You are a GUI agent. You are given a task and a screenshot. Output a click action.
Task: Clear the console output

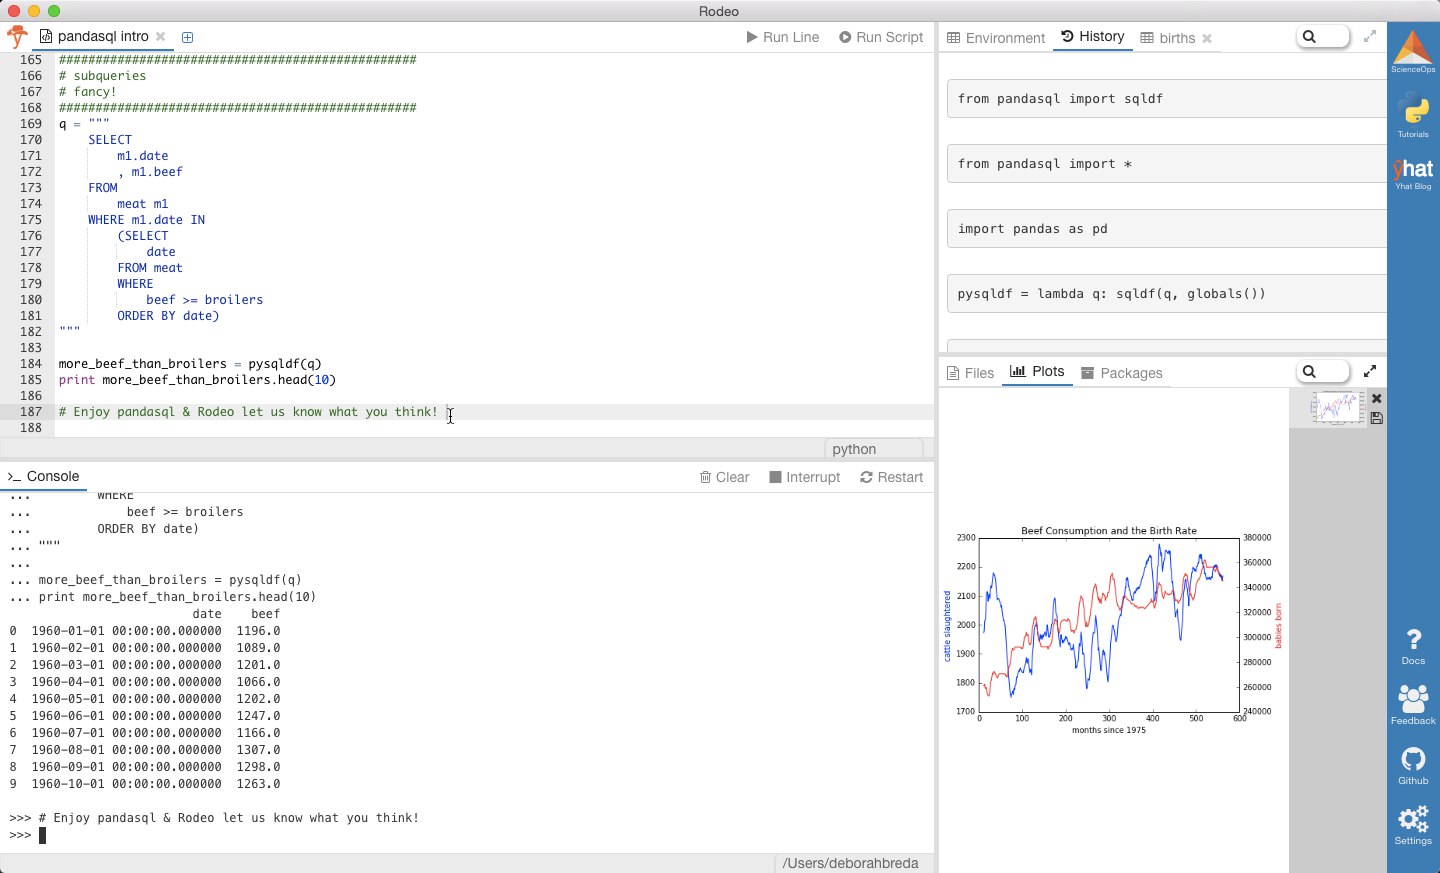[725, 477]
